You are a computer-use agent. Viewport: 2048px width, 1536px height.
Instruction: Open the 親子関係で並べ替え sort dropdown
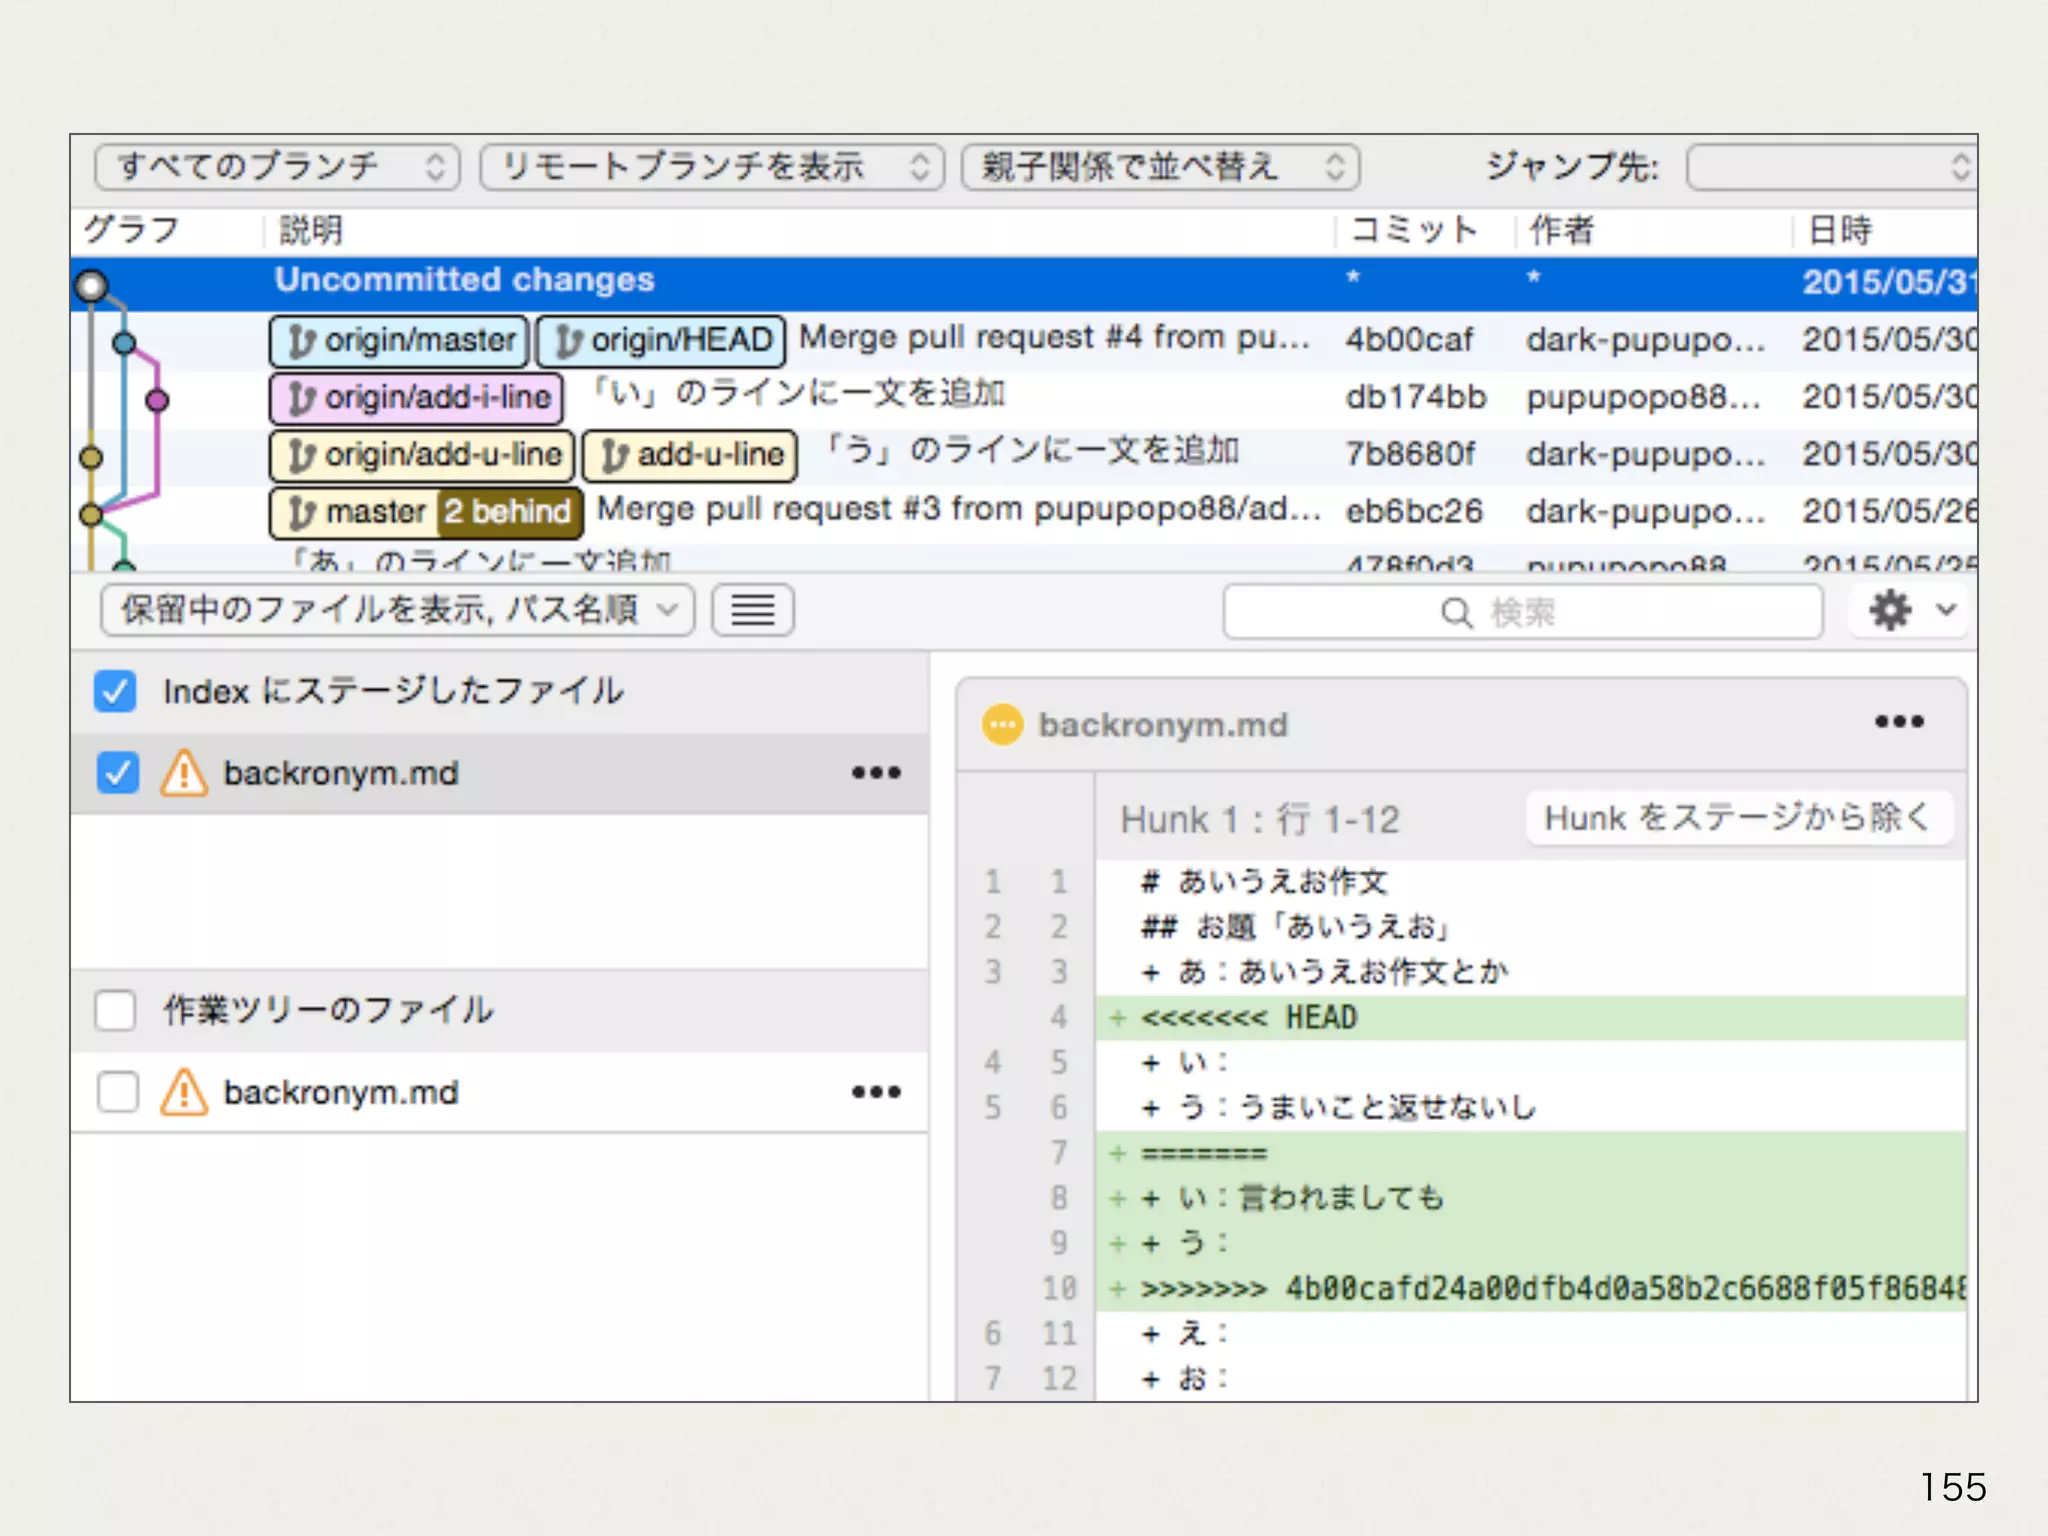(x=1160, y=167)
